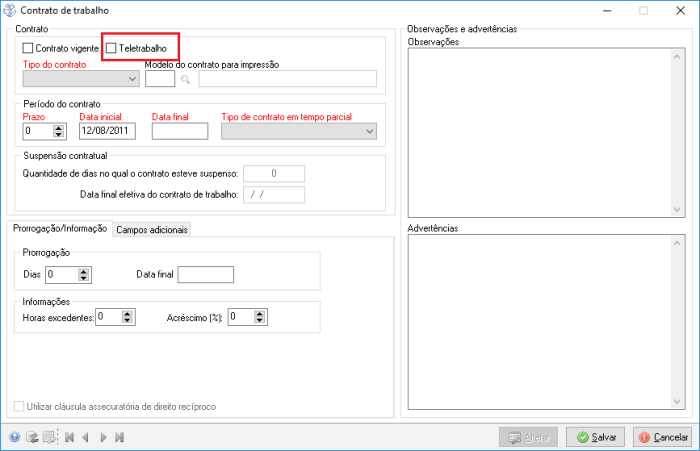Jump to the last record
Viewport: 700px width, 451px height.
point(119,437)
